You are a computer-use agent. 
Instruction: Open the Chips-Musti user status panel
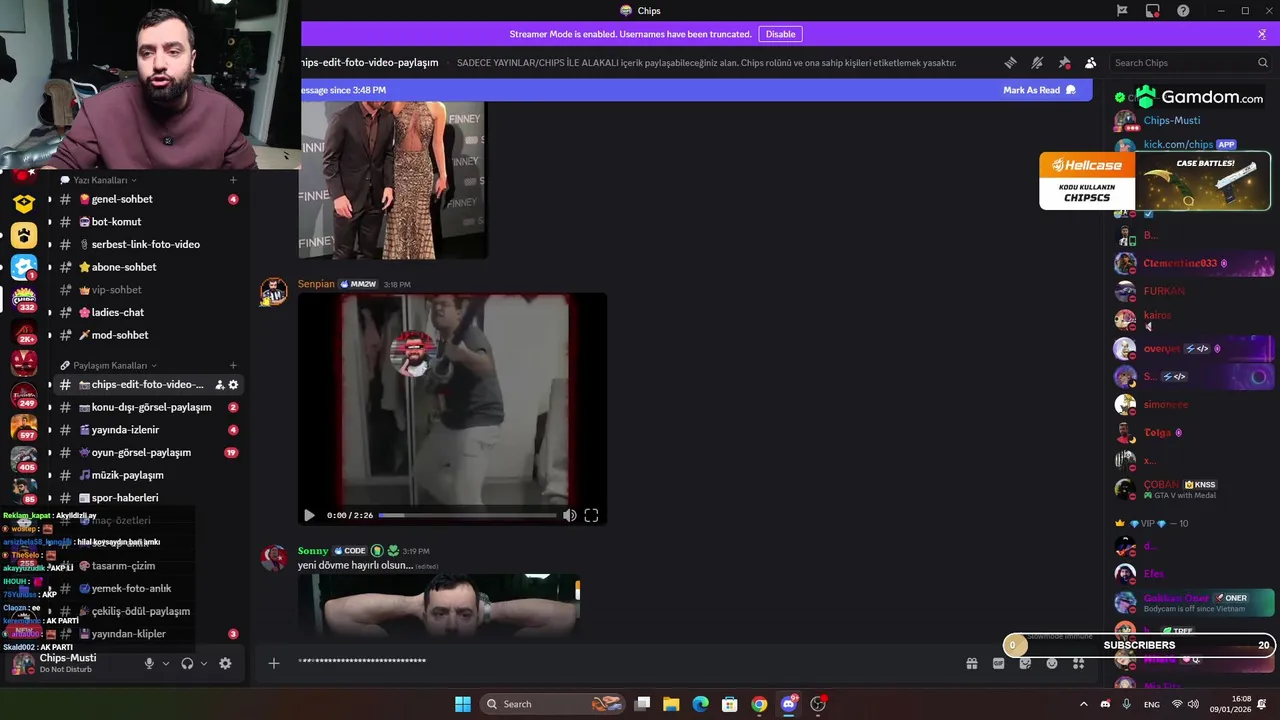(70, 663)
